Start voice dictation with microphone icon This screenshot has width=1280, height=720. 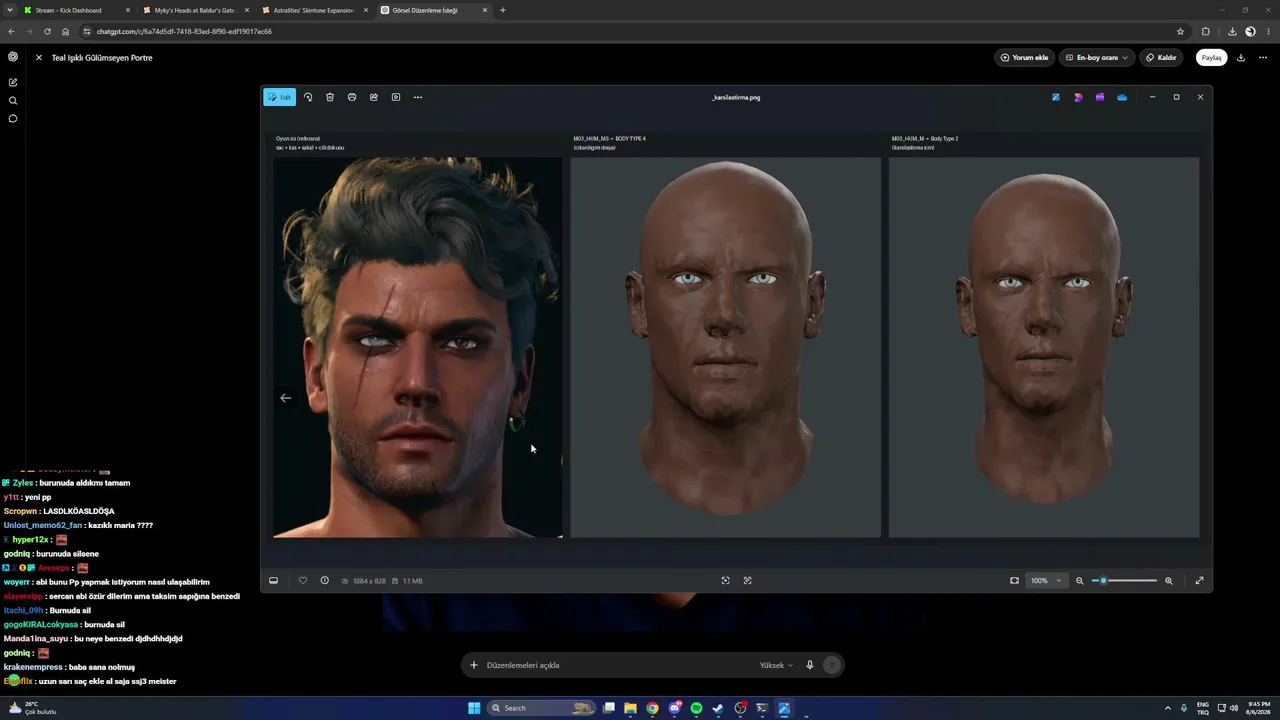810,665
